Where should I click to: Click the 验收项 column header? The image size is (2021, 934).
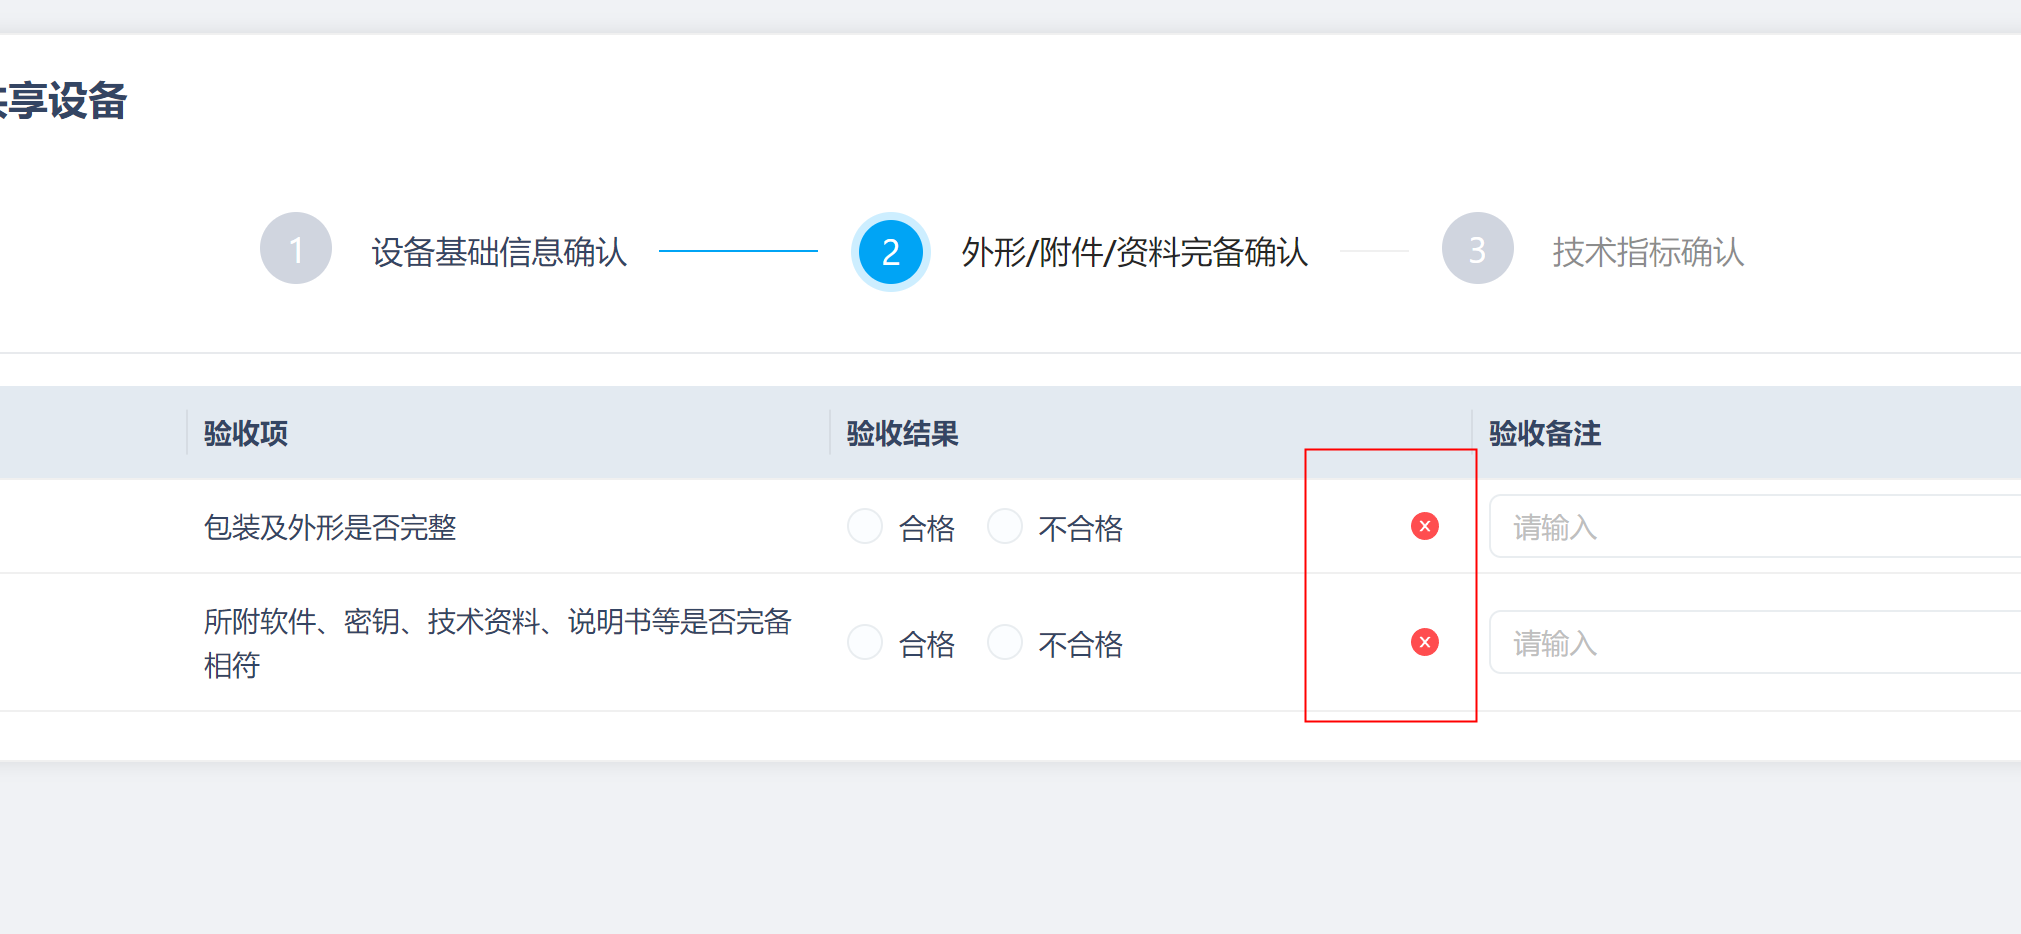(243, 433)
